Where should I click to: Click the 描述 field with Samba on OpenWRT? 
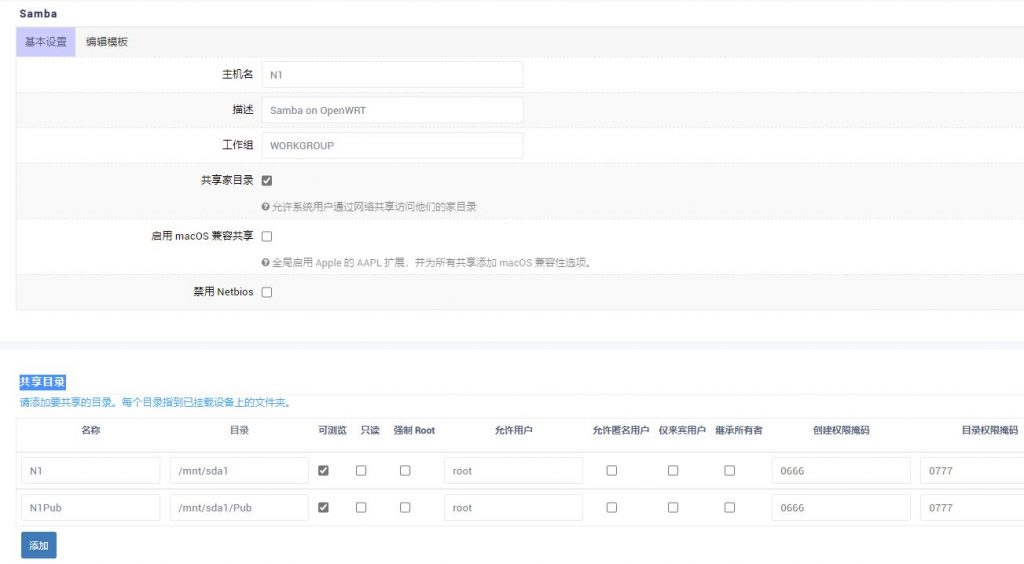pos(392,110)
